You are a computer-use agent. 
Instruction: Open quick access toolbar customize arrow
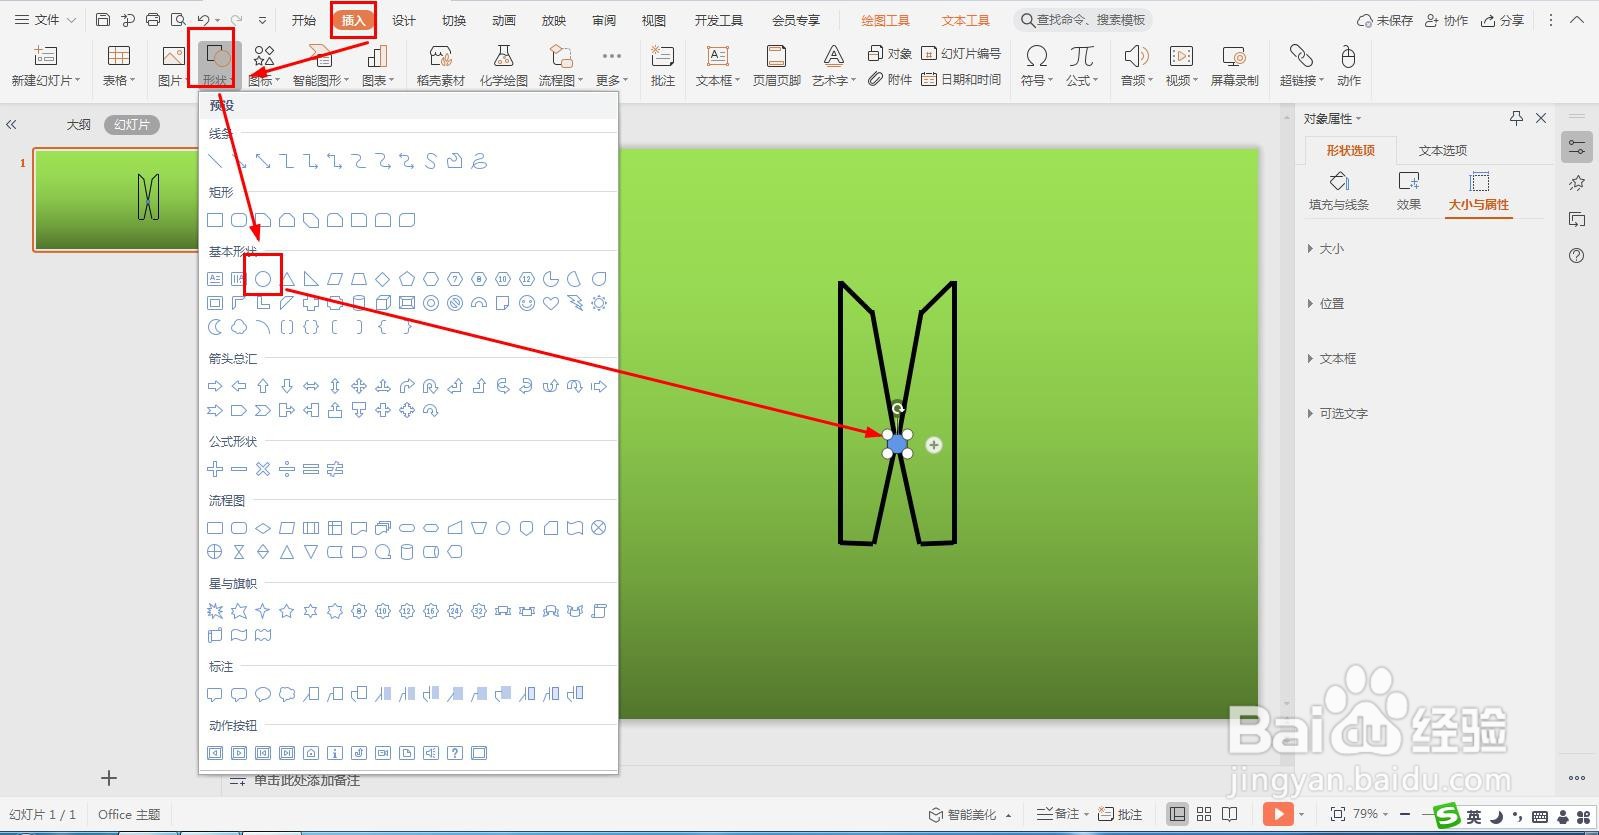(262, 20)
